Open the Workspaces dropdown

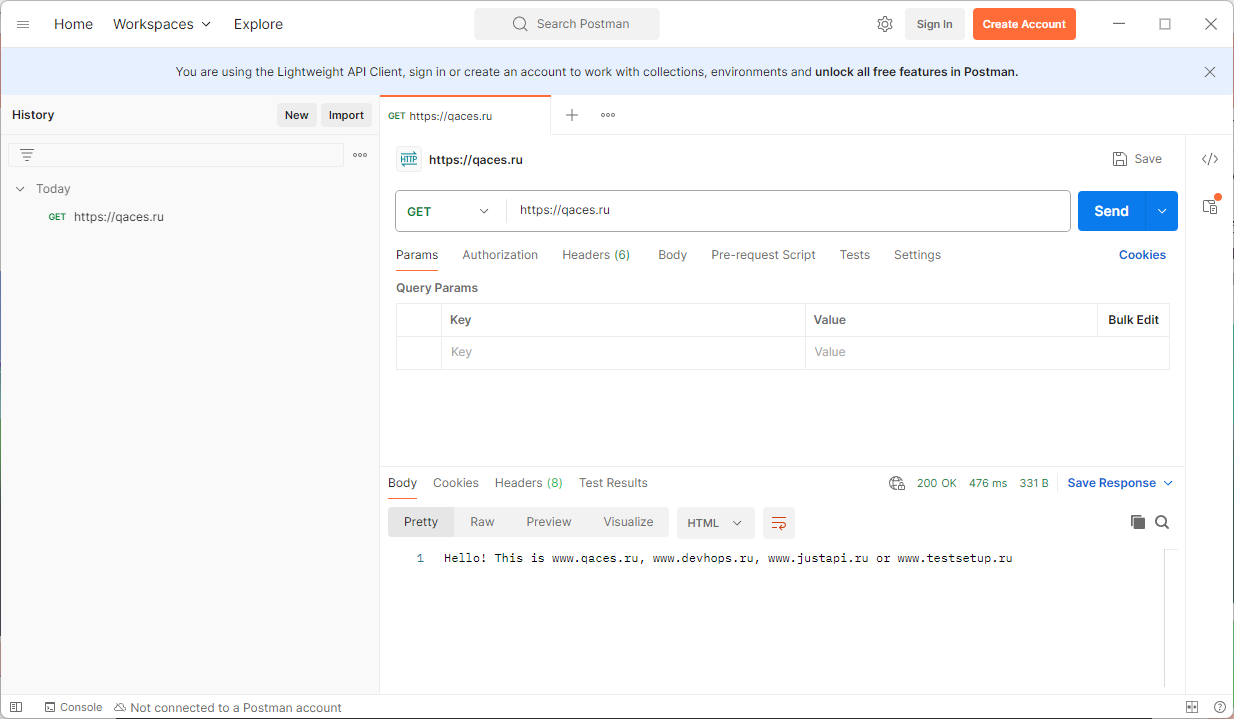[162, 24]
